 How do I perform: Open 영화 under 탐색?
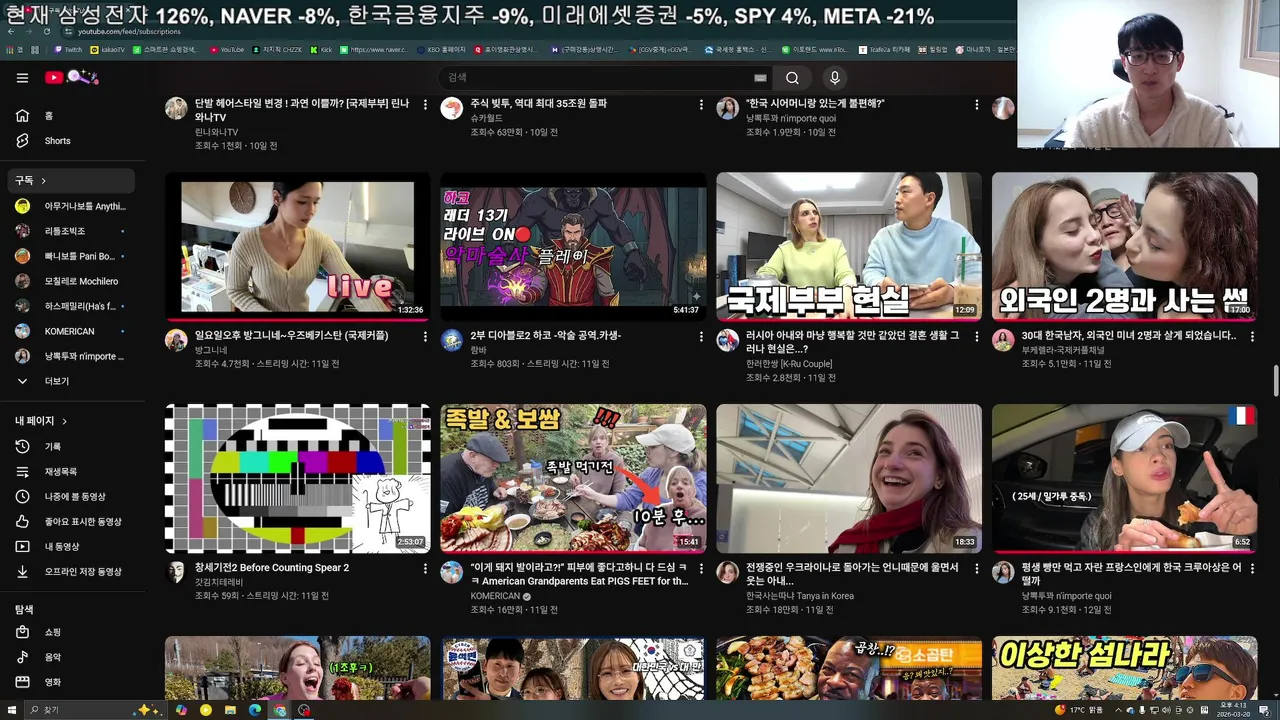click(x=72, y=682)
